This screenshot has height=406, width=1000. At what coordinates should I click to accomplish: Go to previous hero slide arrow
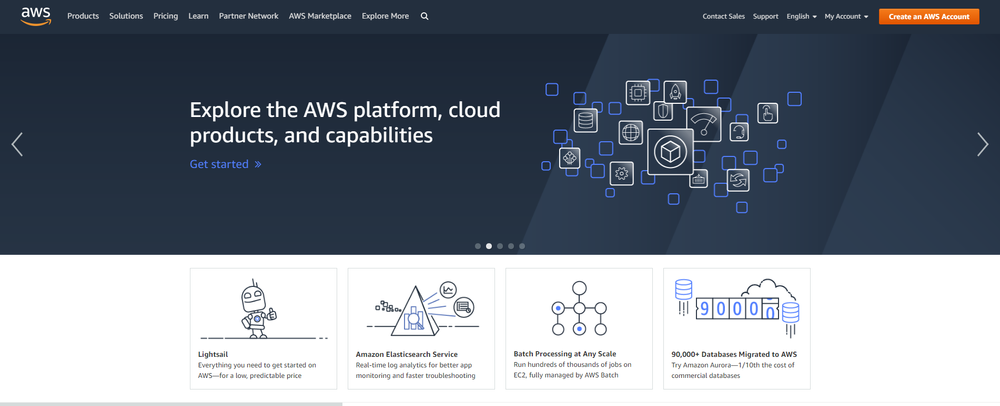[x=17, y=145]
